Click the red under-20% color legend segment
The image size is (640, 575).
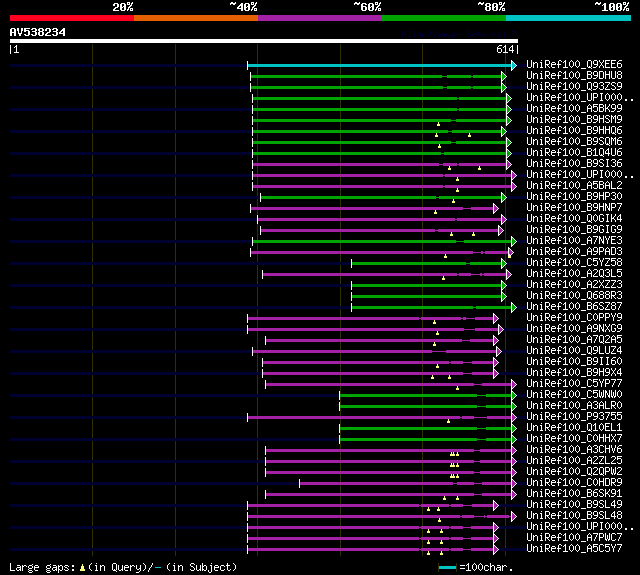pyautogui.click(x=72, y=18)
